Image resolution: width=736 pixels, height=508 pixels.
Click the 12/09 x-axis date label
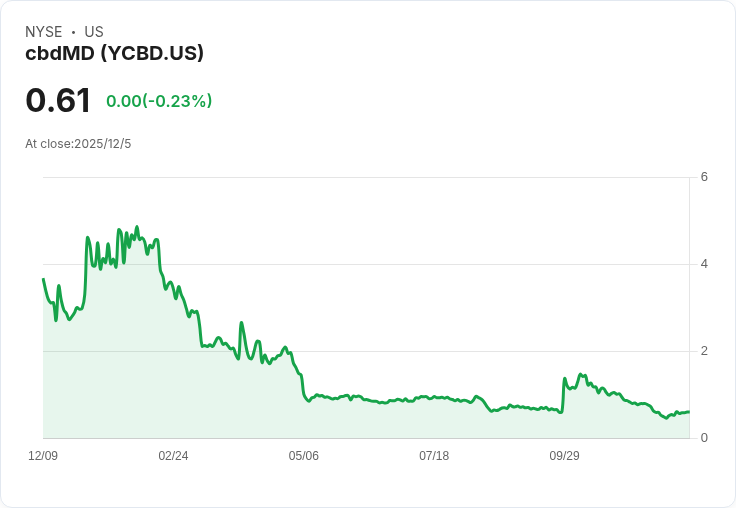[43, 456]
